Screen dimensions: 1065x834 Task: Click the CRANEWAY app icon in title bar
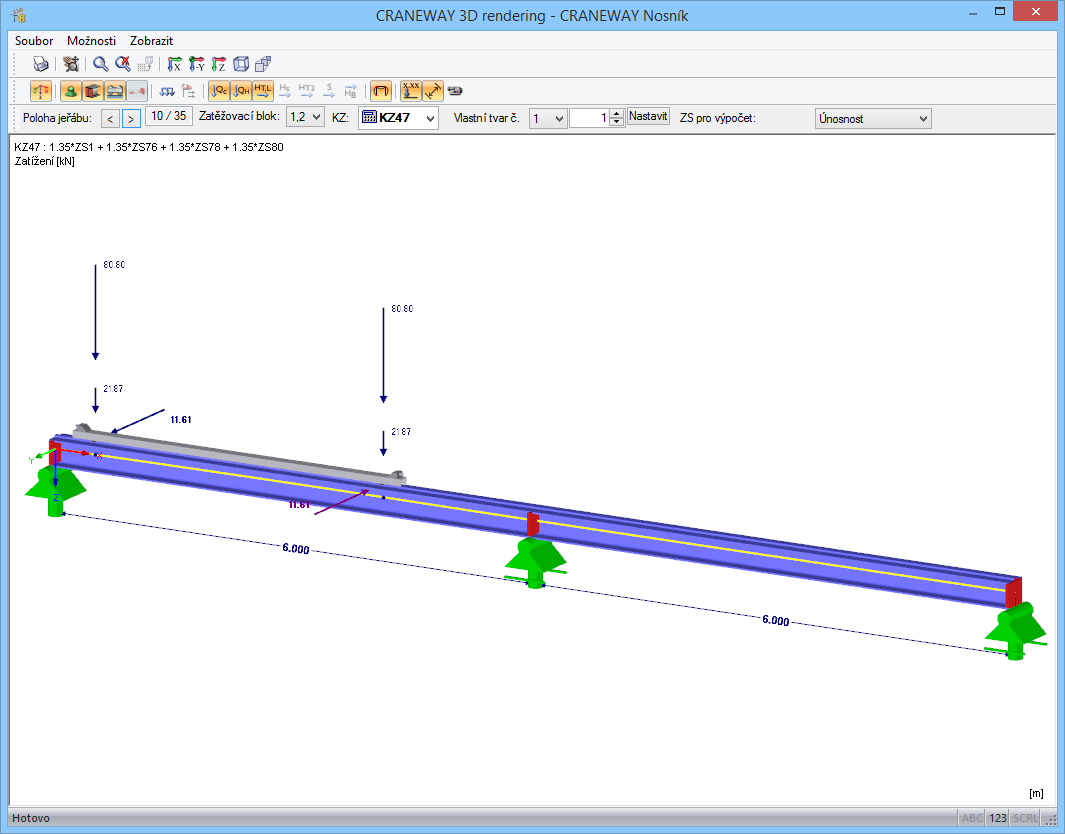[20, 15]
